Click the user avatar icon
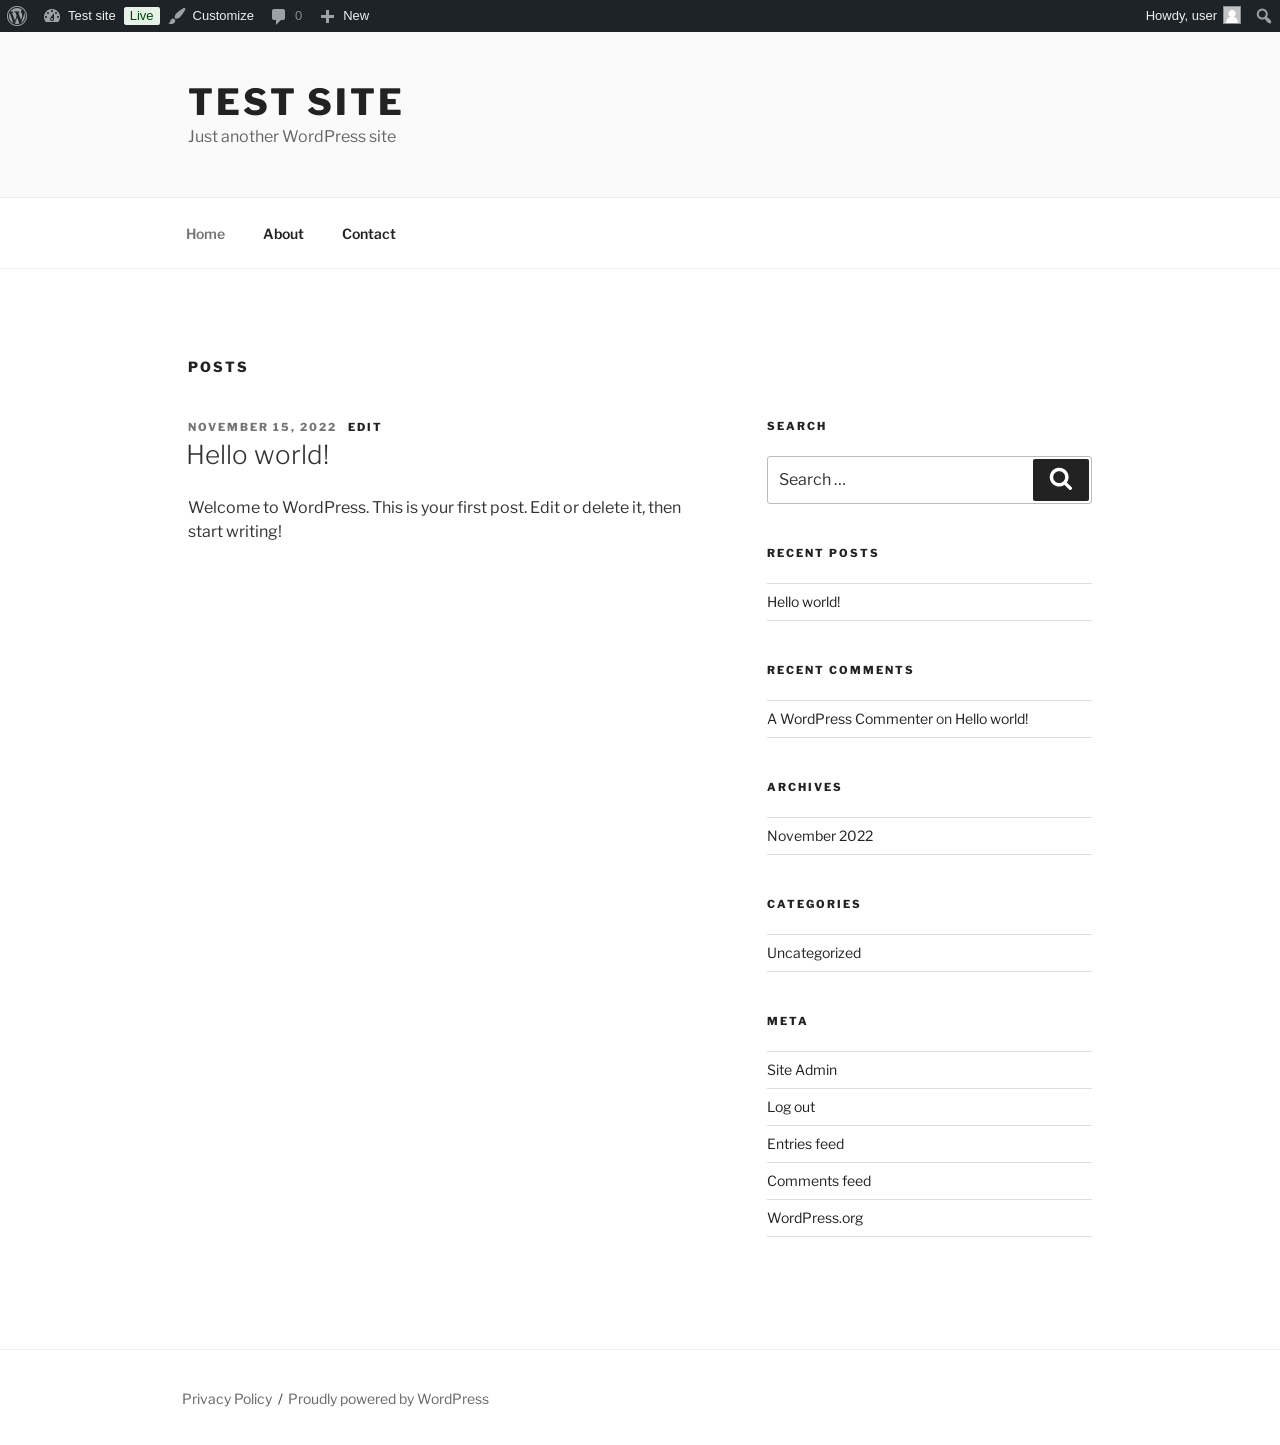The height and width of the screenshot is (1445, 1280). click(1232, 16)
